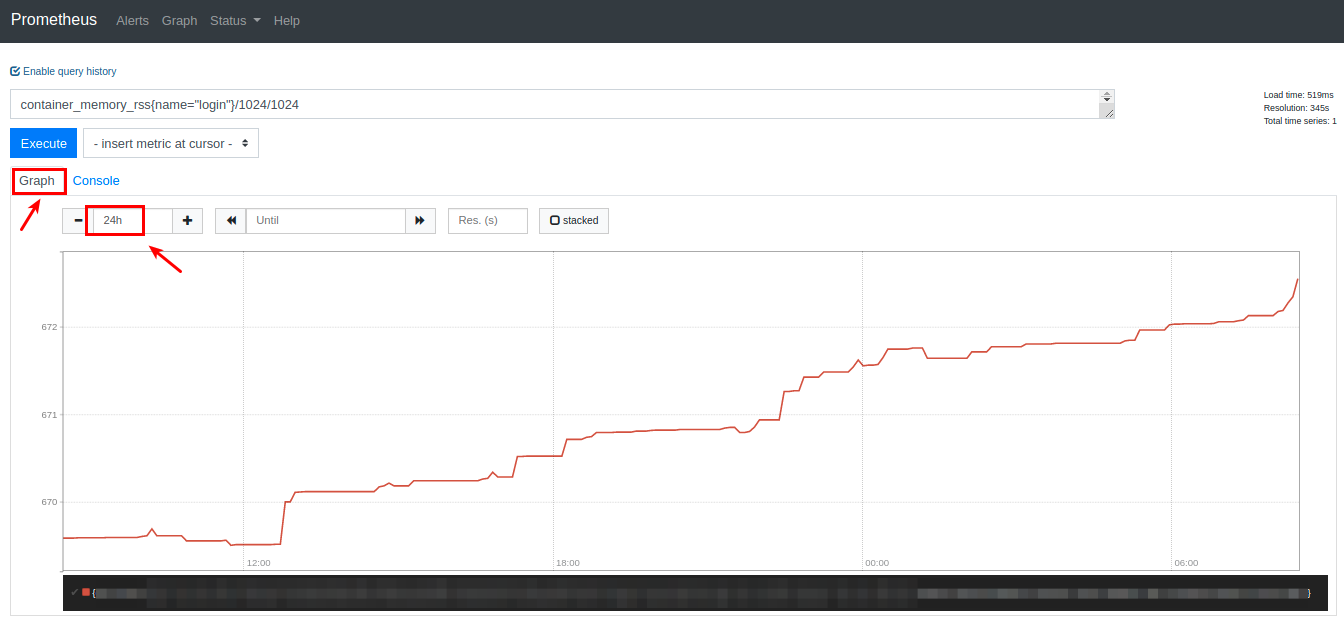This screenshot has width=1344, height=620.
Task: Click the 24h range value to edit it
Action: [x=113, y=220]
